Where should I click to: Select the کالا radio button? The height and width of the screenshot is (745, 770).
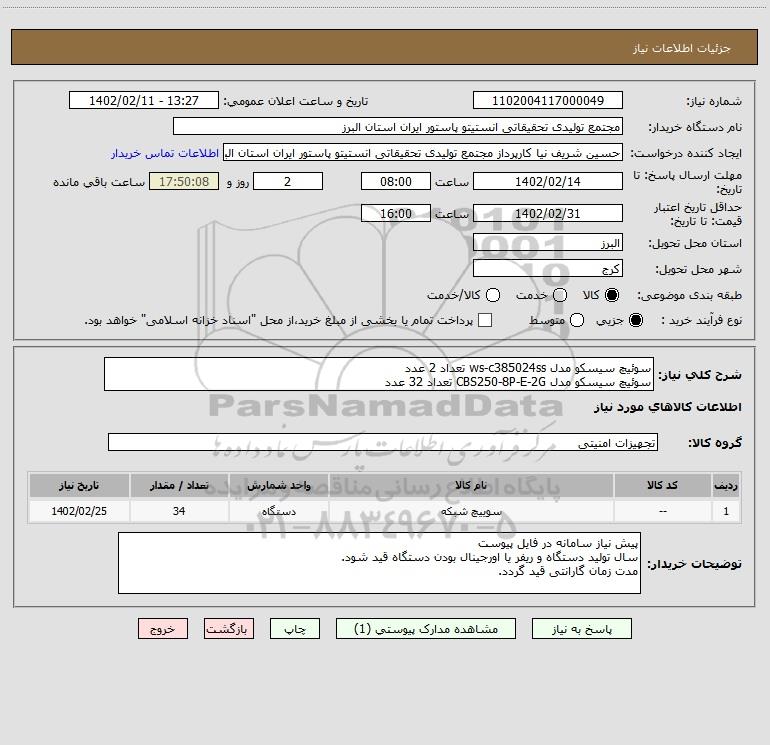point(612,295)
